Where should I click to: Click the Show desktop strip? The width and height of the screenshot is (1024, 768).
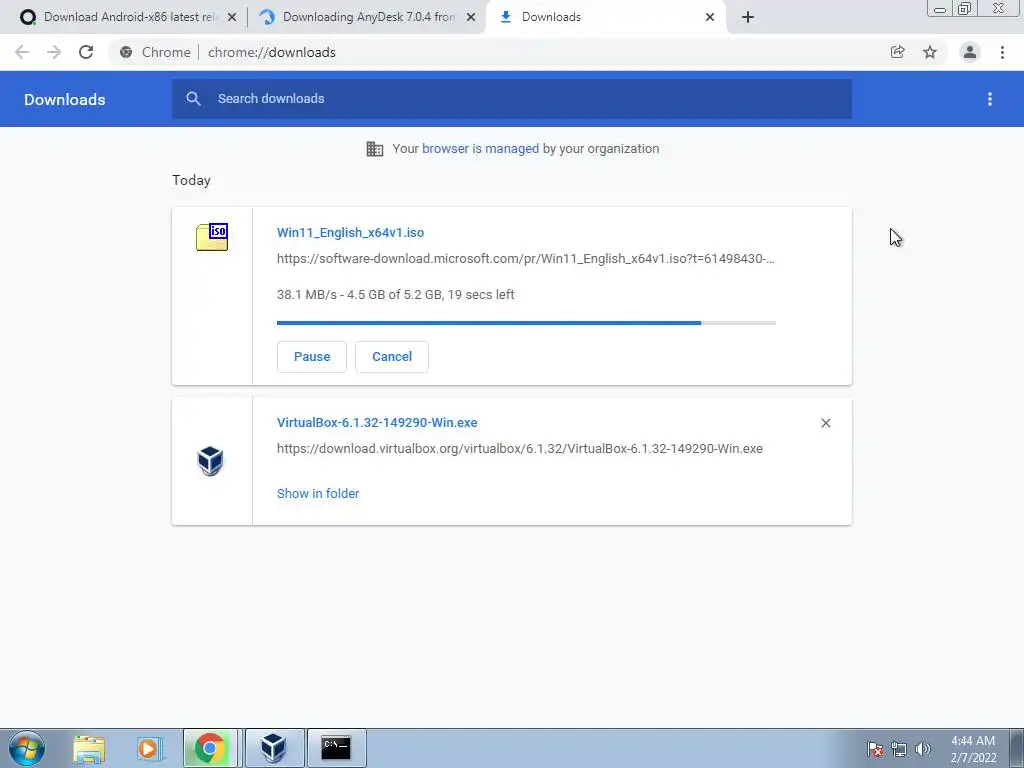[x=1017, y=748]
